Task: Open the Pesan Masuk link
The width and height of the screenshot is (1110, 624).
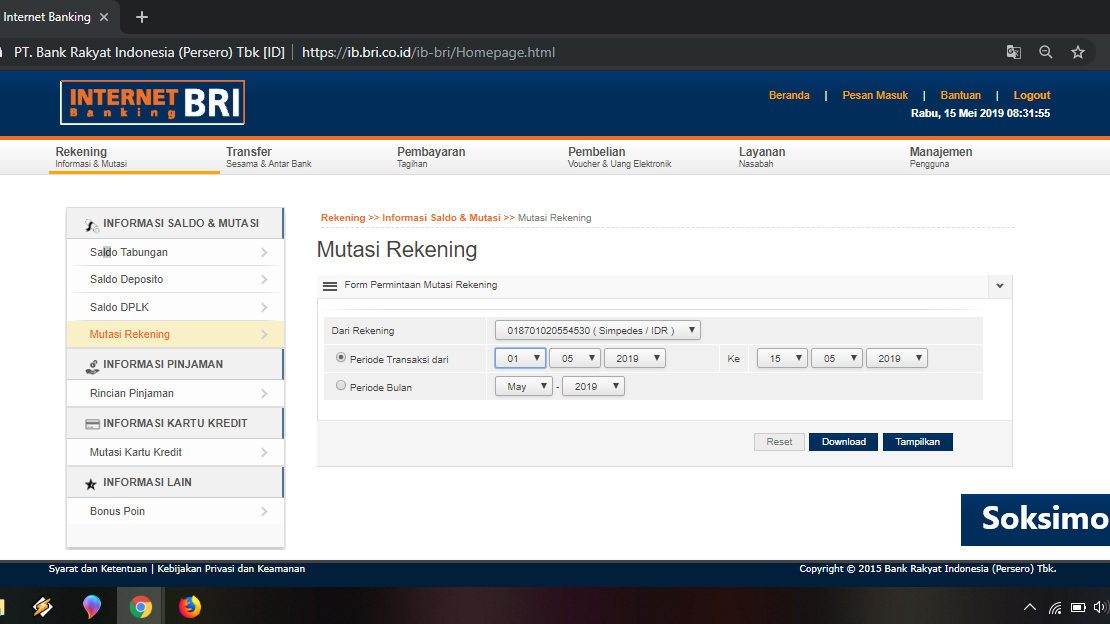Action: pyautogui.click(x=875, y=96)
